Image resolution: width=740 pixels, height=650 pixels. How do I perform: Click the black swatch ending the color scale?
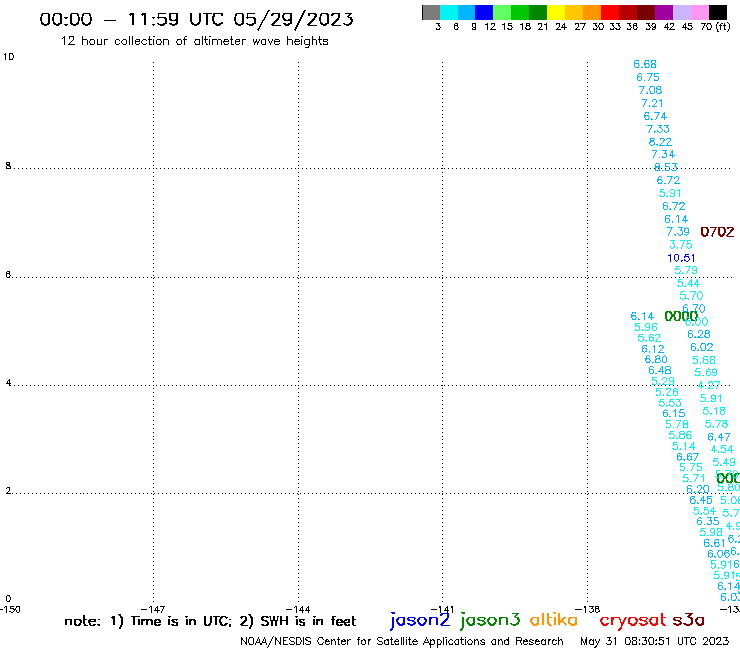pos(717,12)
